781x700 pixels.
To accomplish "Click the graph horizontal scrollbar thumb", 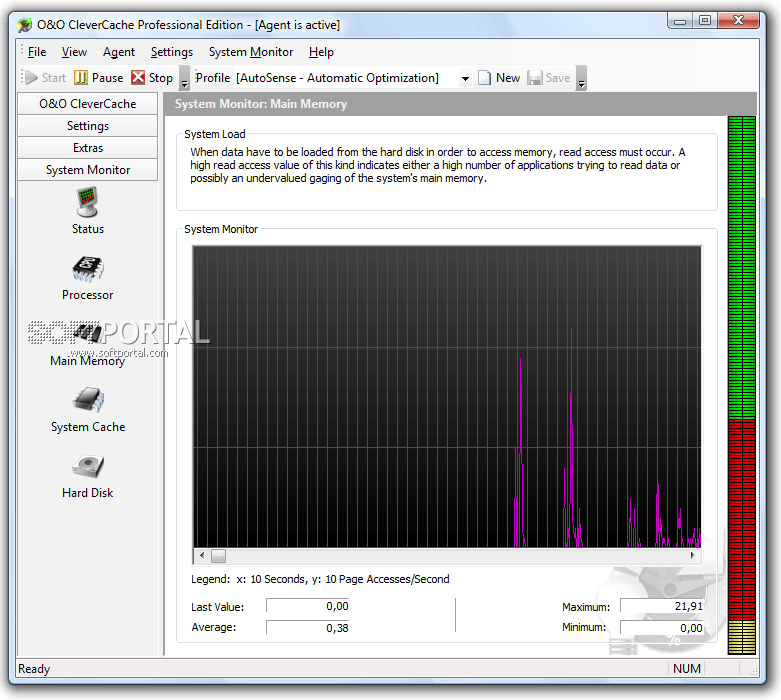I will click(218, 556).
